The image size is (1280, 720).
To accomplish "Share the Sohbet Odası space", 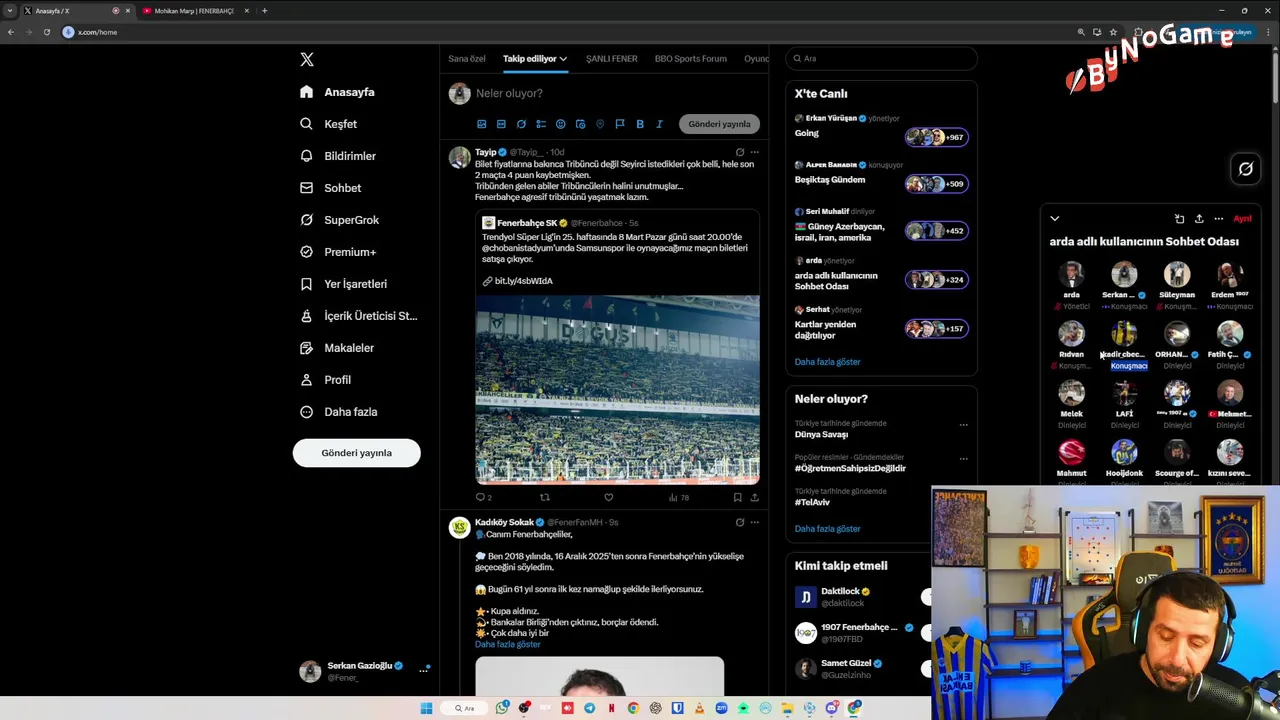I will (1199, 218).
